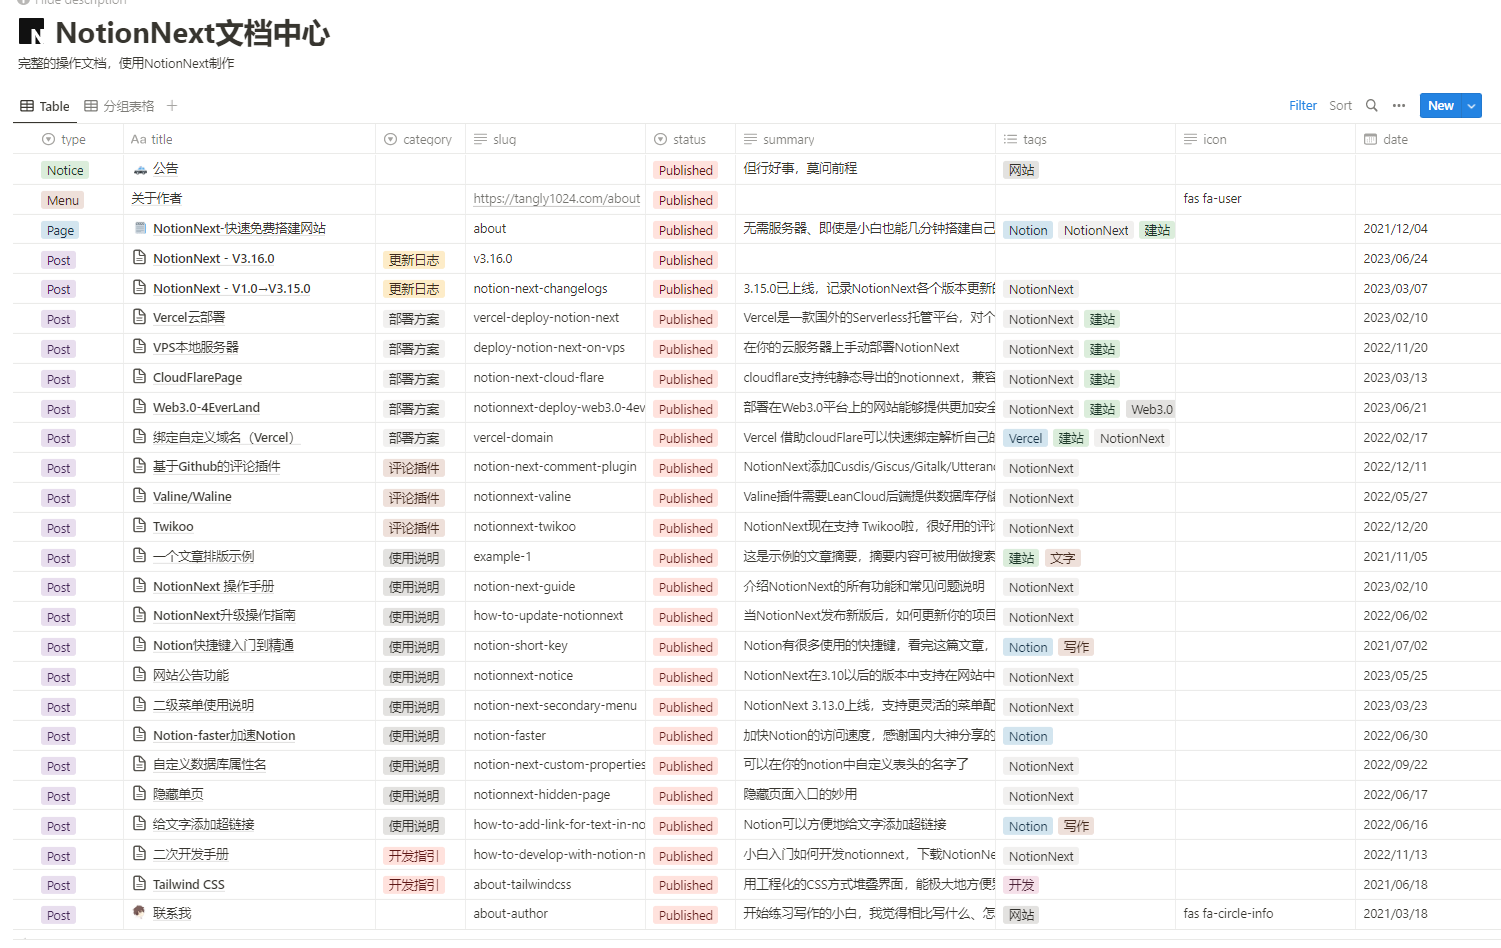Select the fas fa-circle-info icon cell
The height and width of the screenshot is (948, 1501).
1265,913
